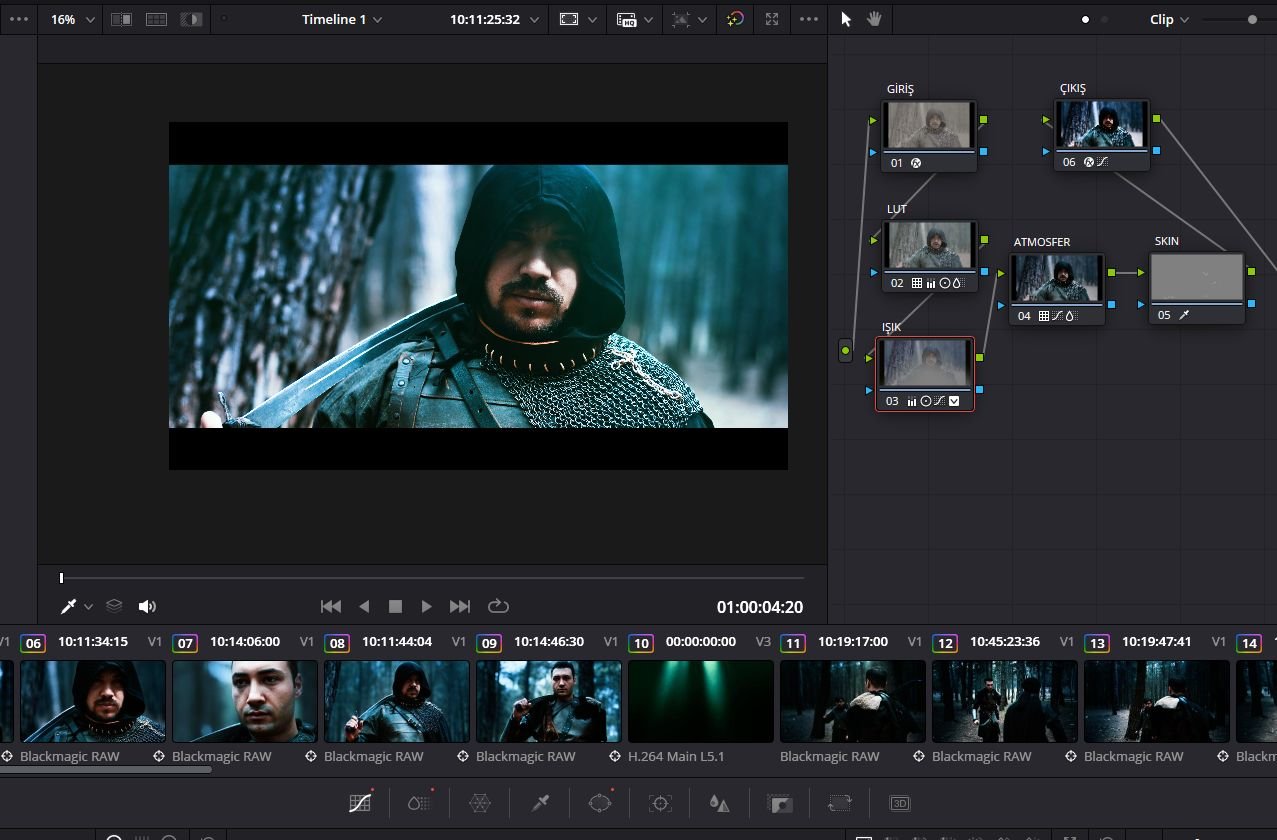Toggle the magic-wand viewer highlight icon
The height and width of the screenshot is (840, 1277).
pyautogui.click(x=735, y=19)
